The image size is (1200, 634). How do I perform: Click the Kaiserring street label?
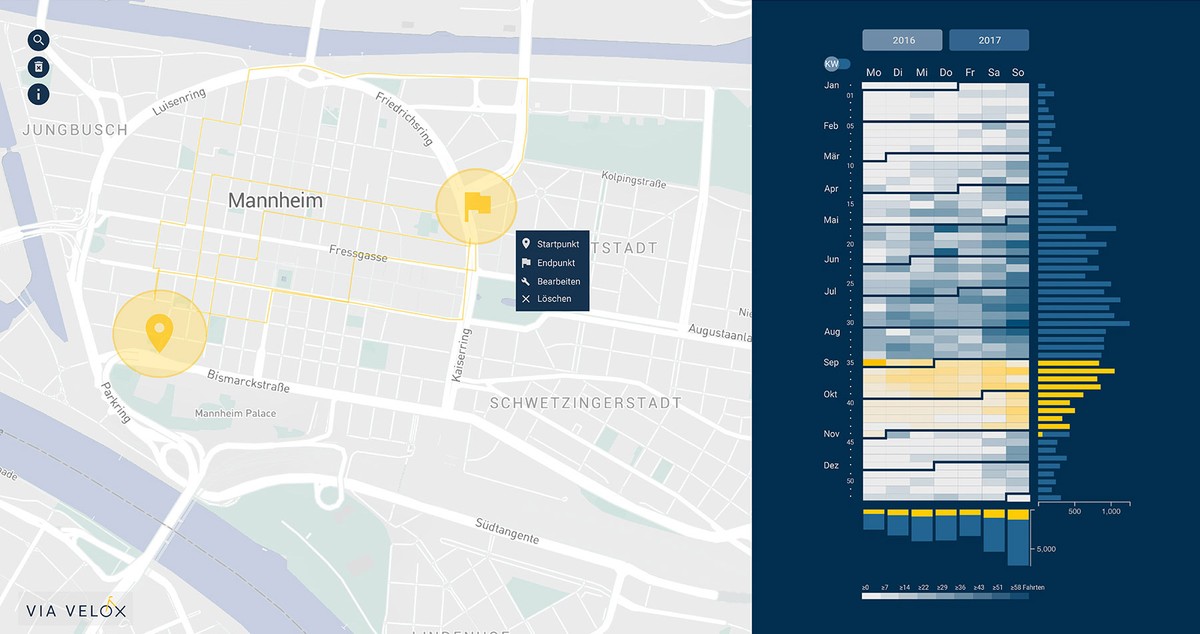point(462,353)
